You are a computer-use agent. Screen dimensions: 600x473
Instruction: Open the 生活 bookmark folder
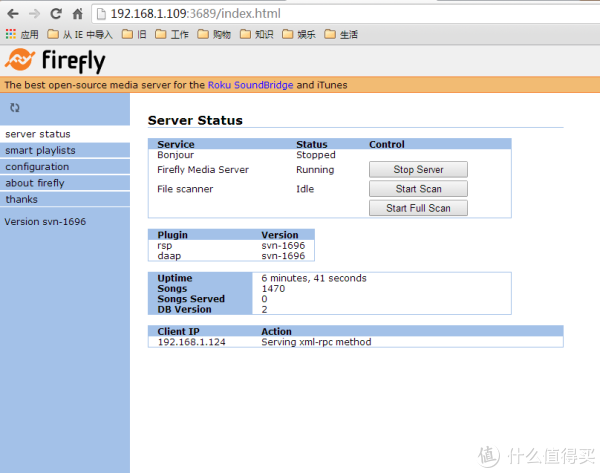[341, 35]
